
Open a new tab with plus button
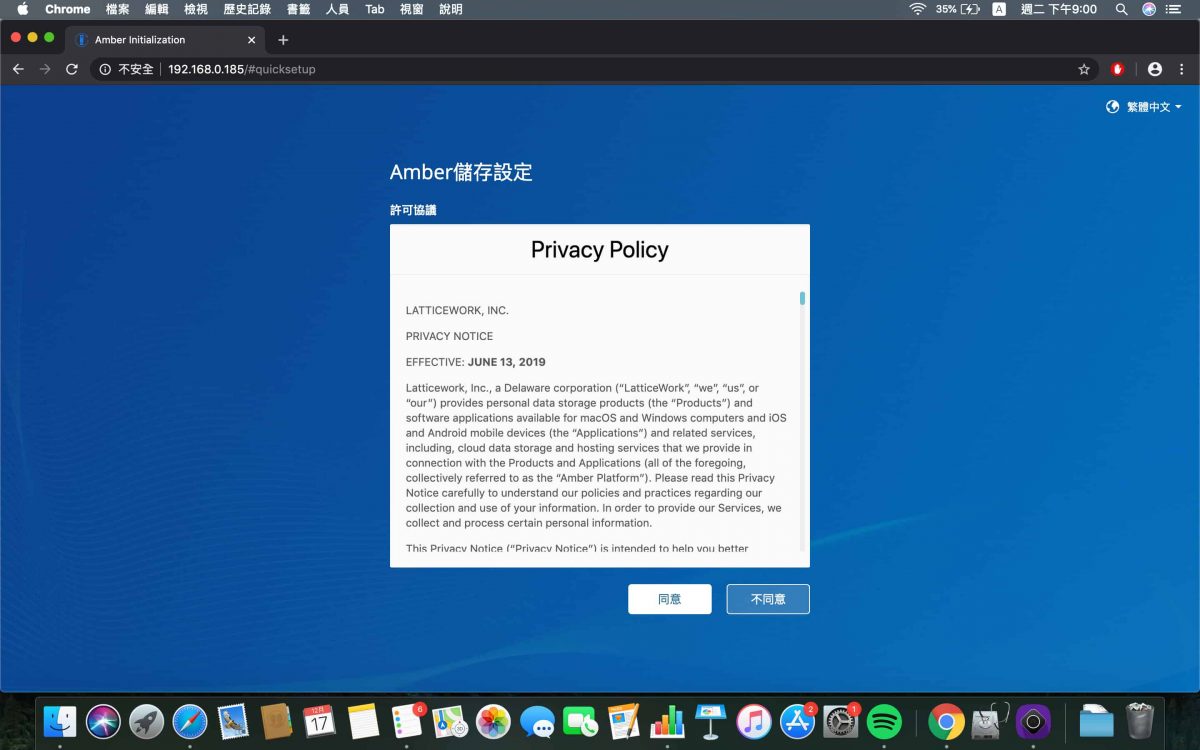(x=283, y=40)
